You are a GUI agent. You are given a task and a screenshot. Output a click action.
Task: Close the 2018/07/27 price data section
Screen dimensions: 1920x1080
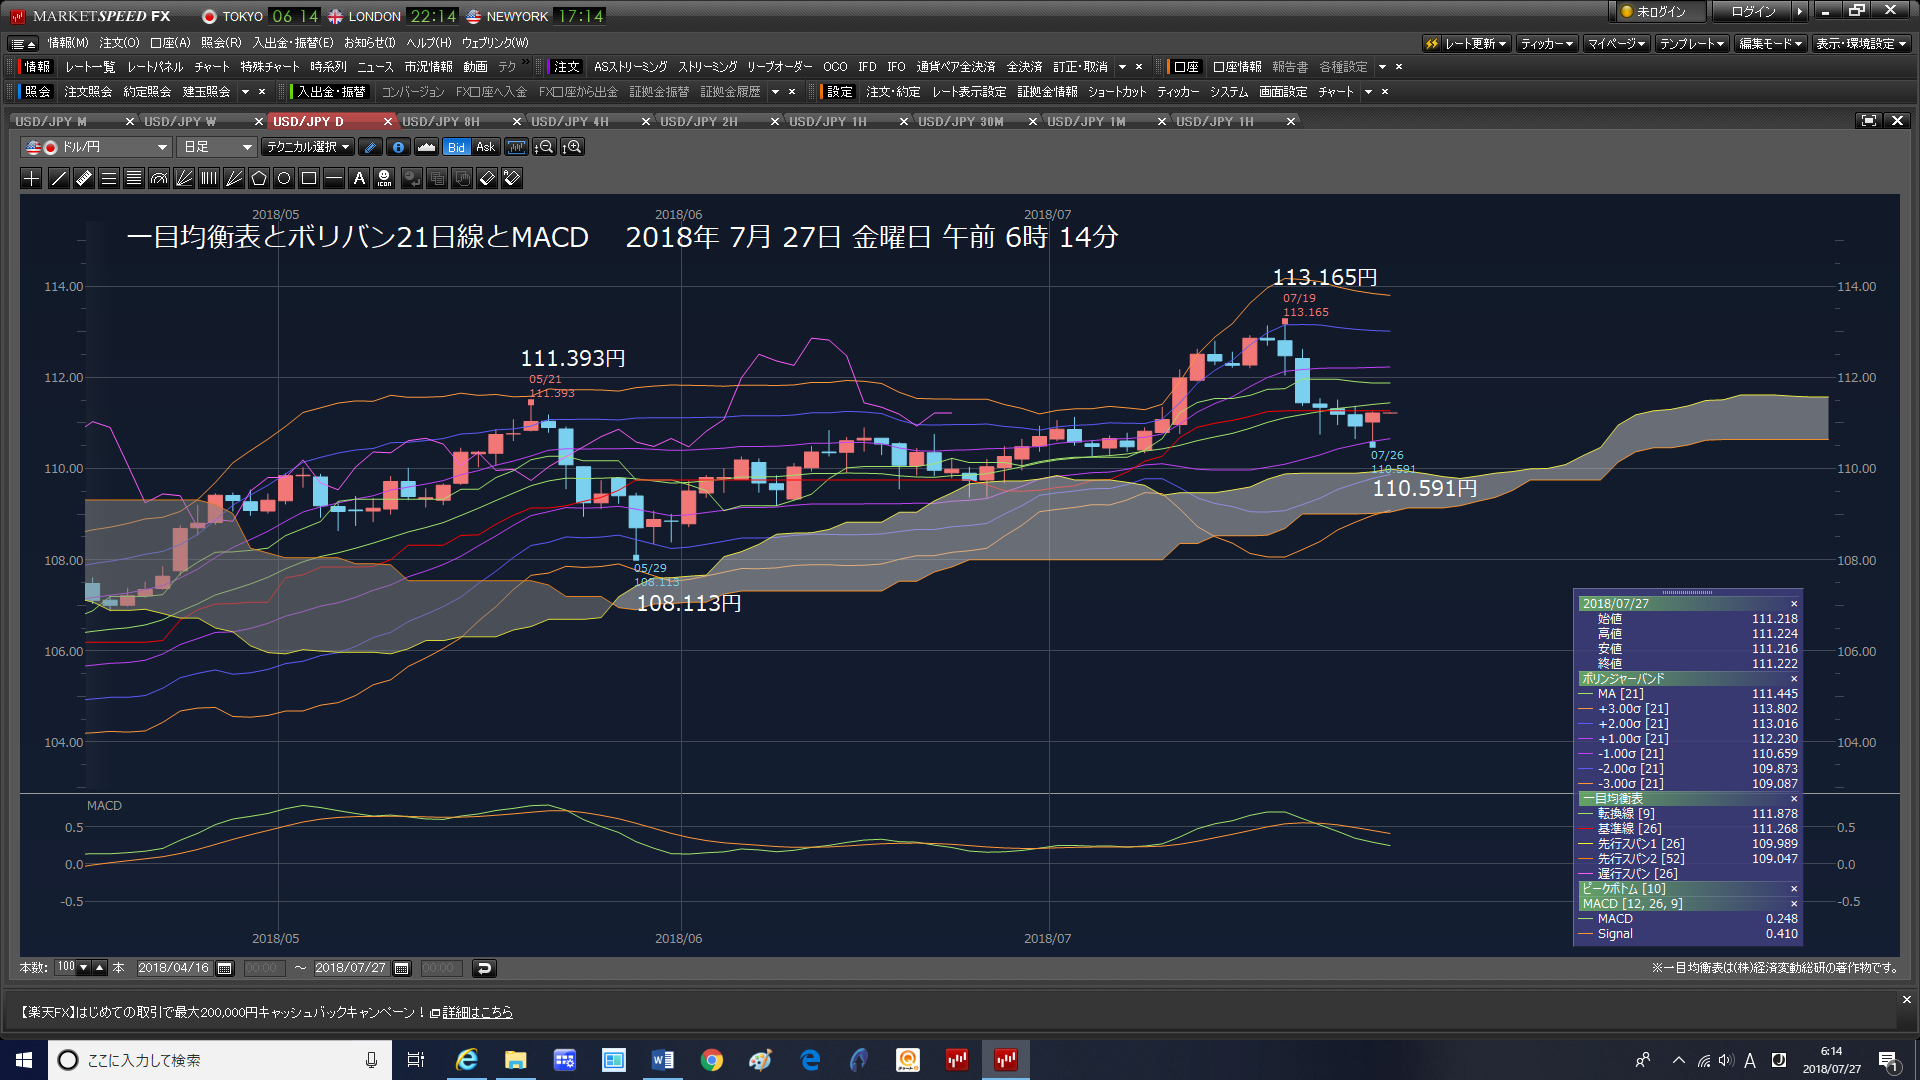click(1793, 604)
